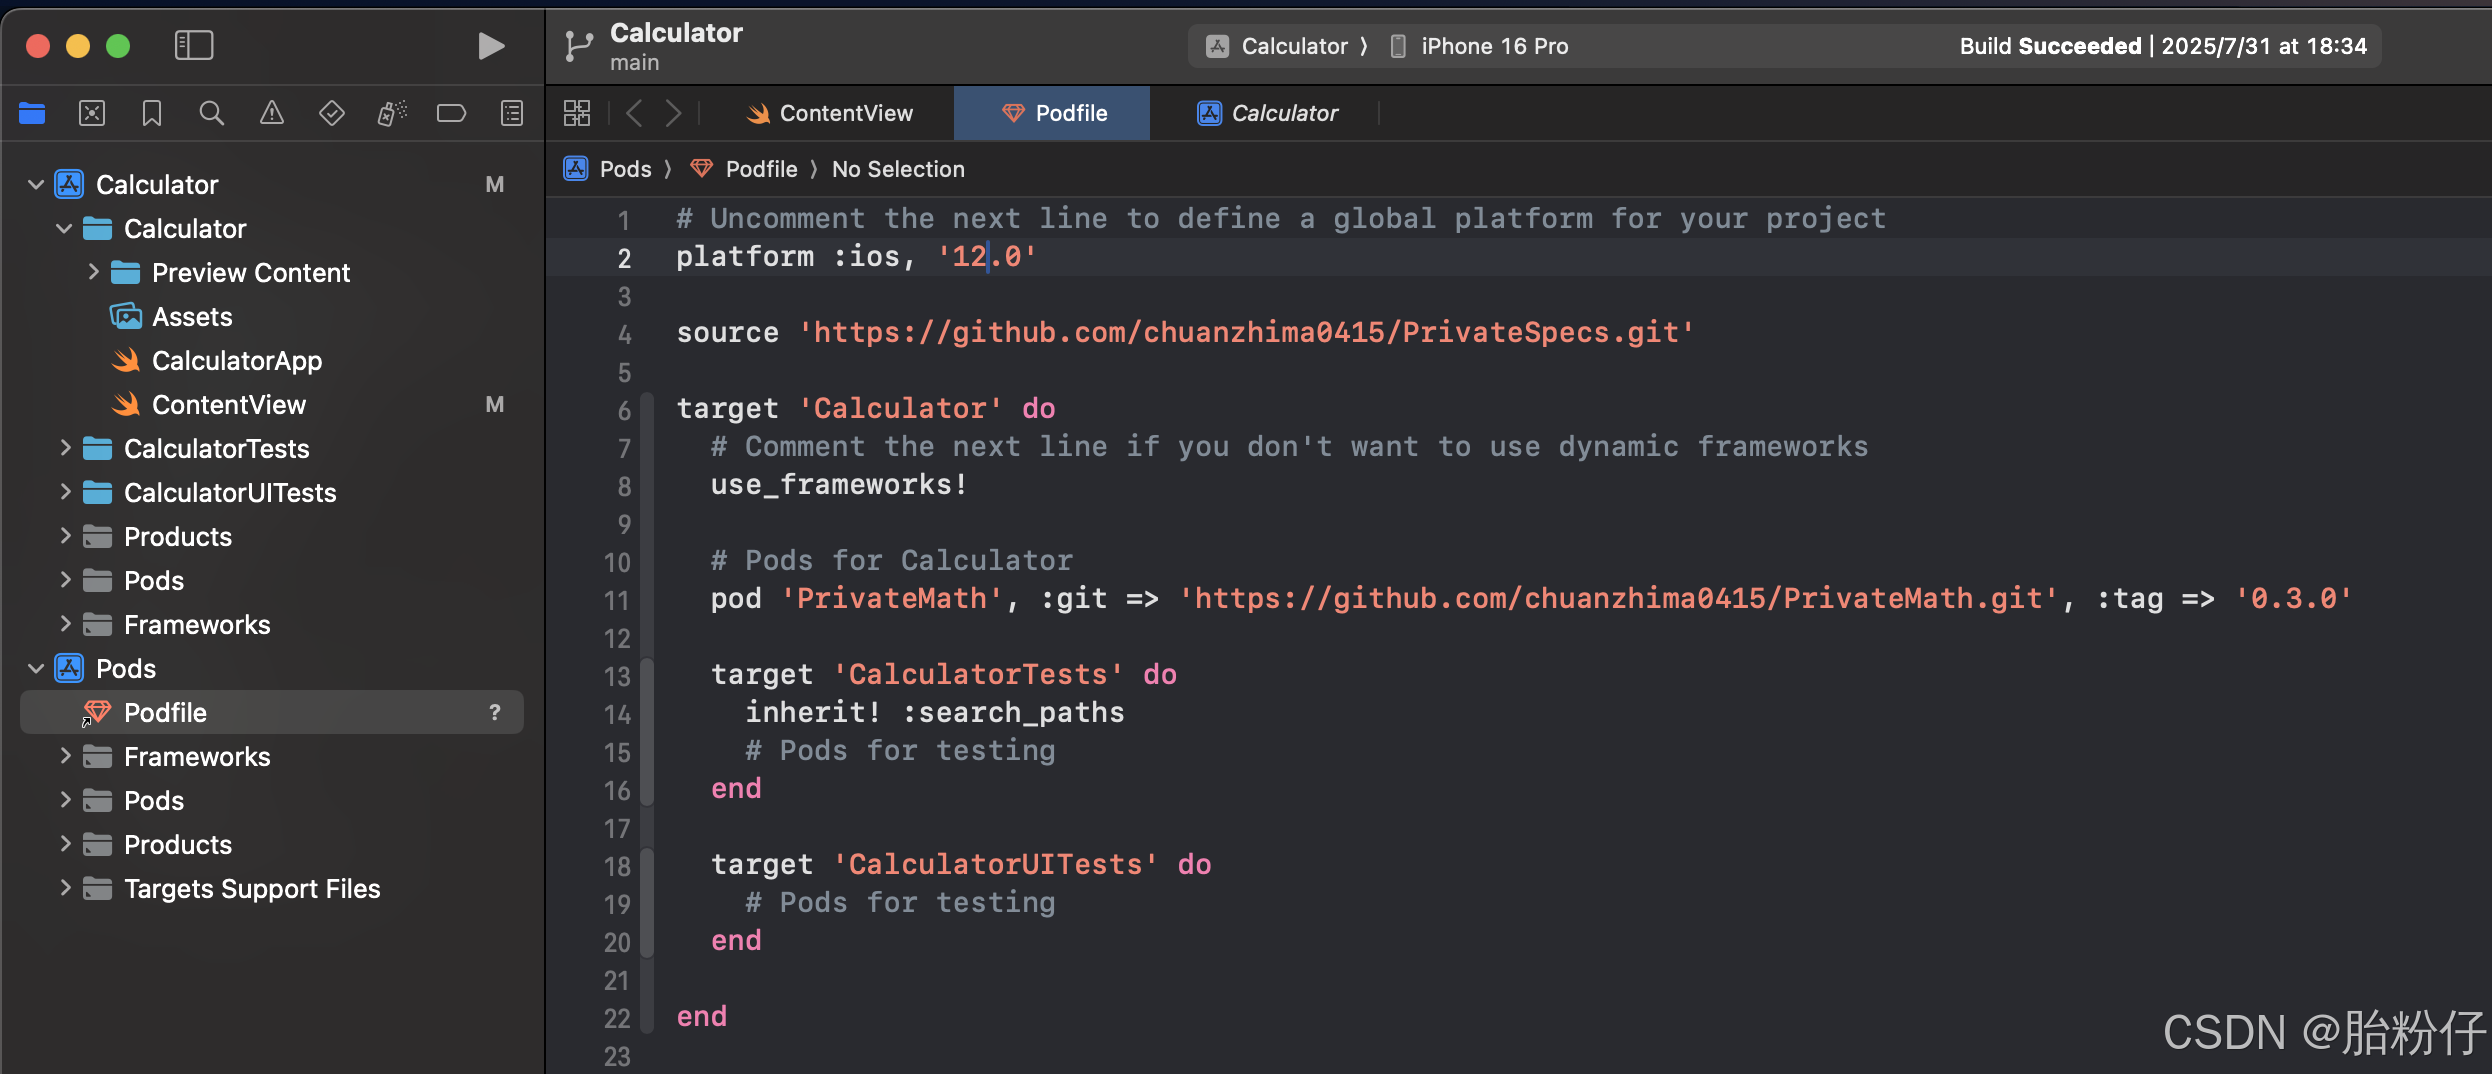Expand Frameworks under Pods project
The height and width of the screenshot is (1074, 2492).
pyautogui.click(x=65, y=756)
